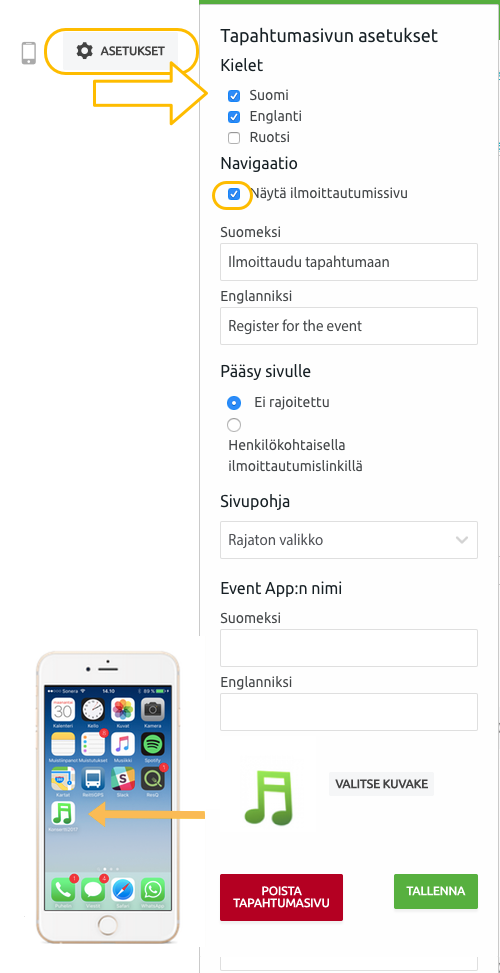Click the mobile phone preview icon
This screenshot has width=500, height=973.
pos(29,53)
